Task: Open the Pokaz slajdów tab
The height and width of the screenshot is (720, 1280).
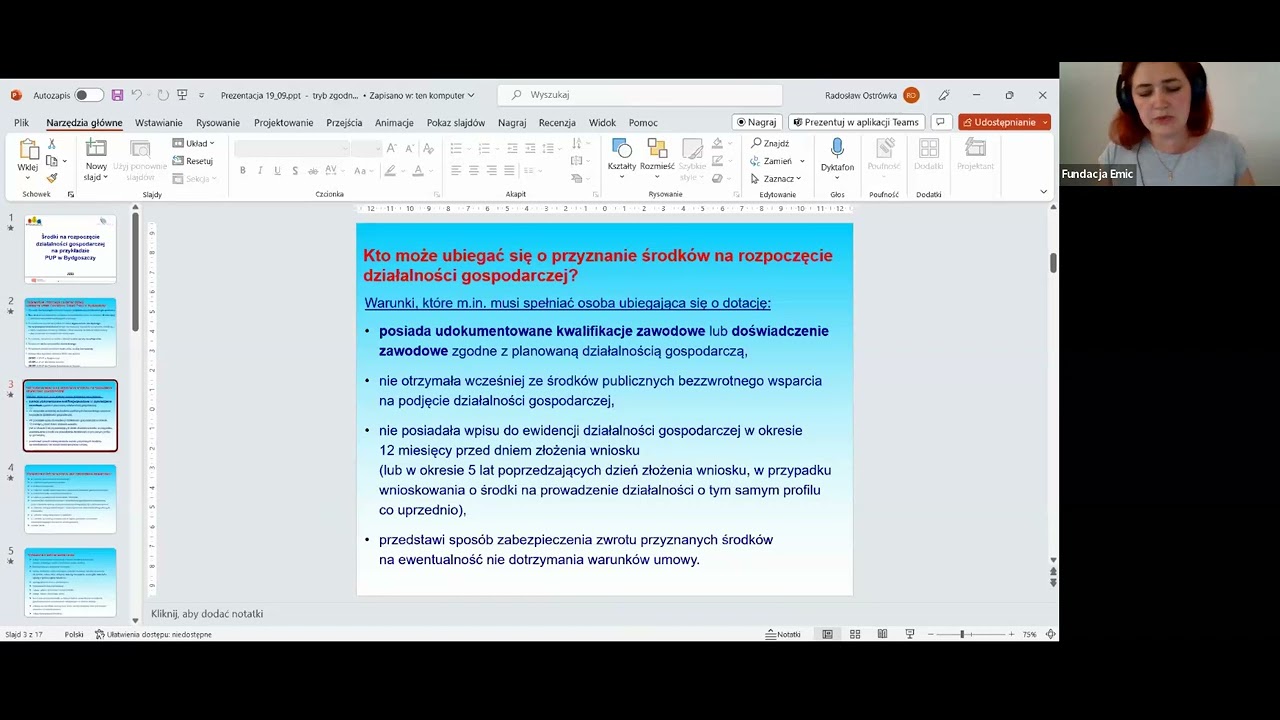Action: (456, 123)
